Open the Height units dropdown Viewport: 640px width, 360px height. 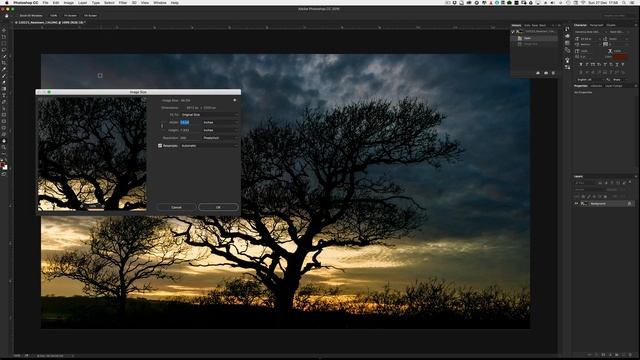tap(220, 130)
